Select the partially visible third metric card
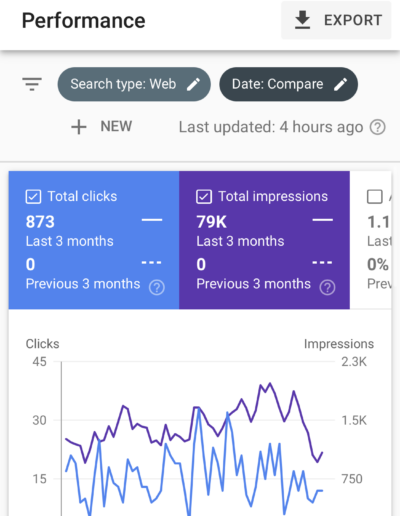Viewport: 400px width, 516px height. [371, 240]
